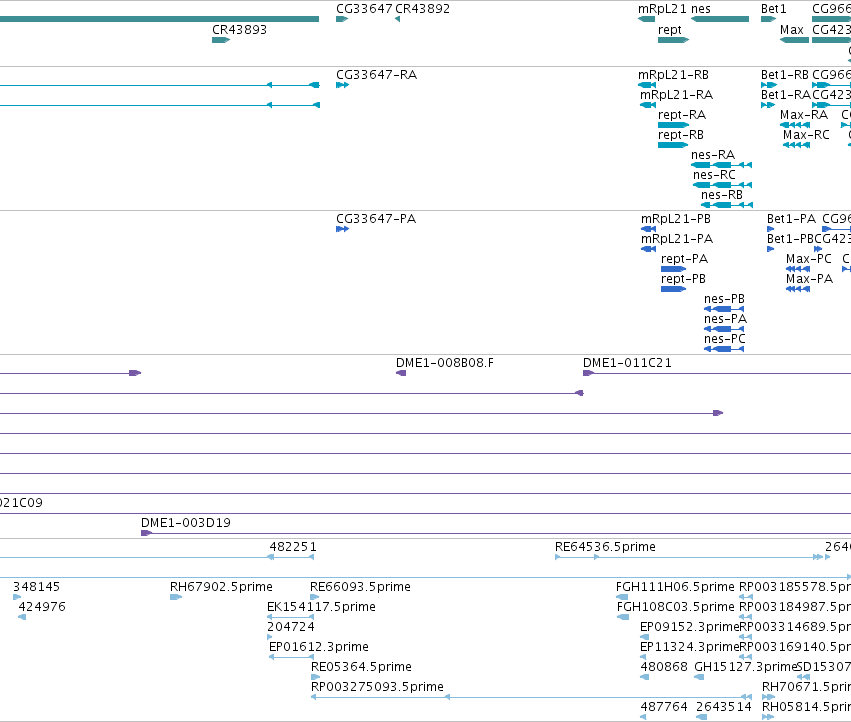Click the rept-RB transcript label
851x722 pixels.
pyautogui.click(x=681, y=135)
